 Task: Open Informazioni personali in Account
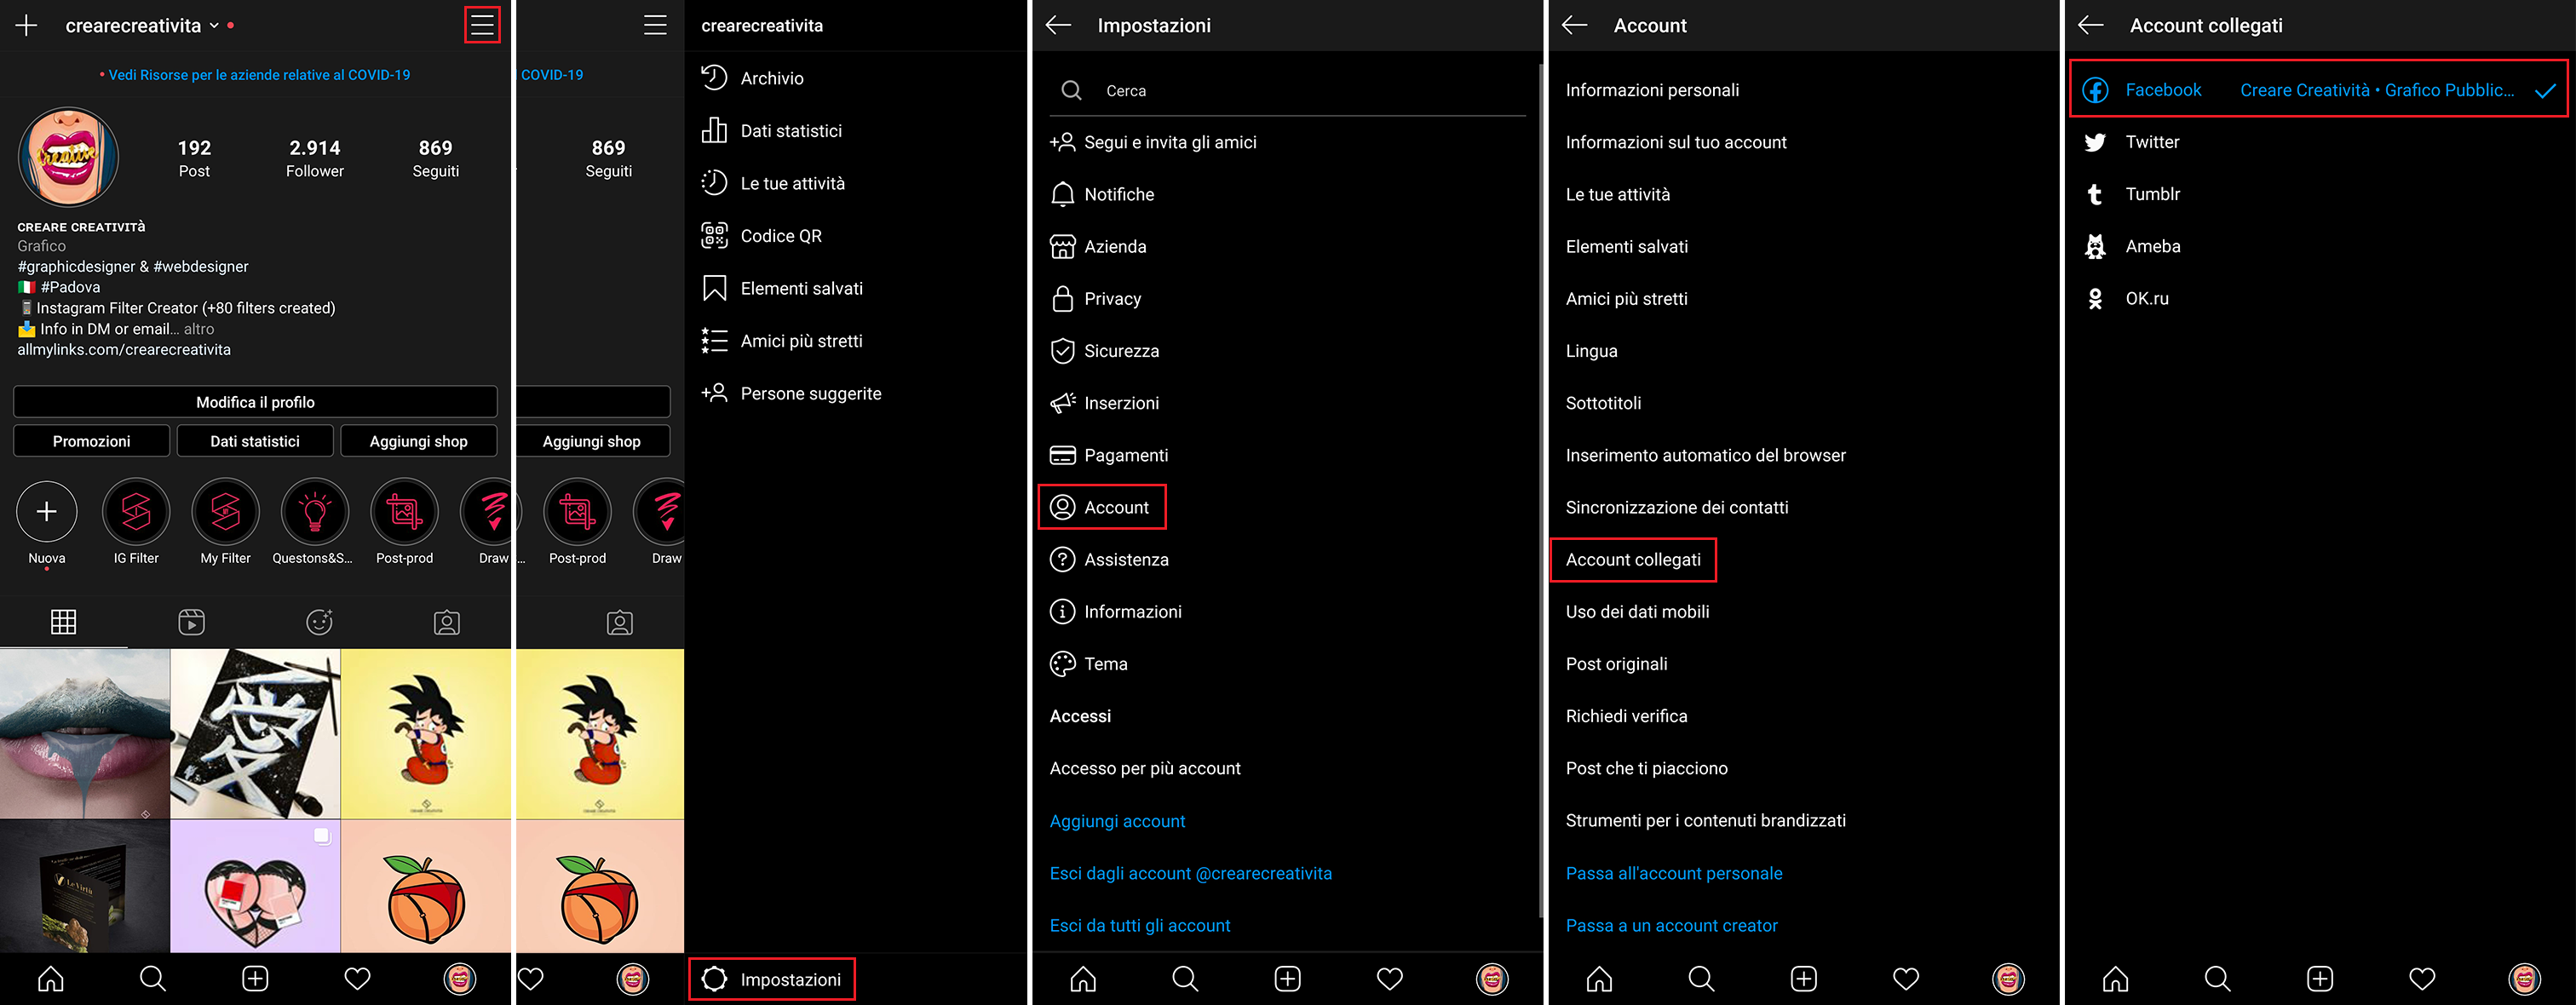pos(1652,90)
